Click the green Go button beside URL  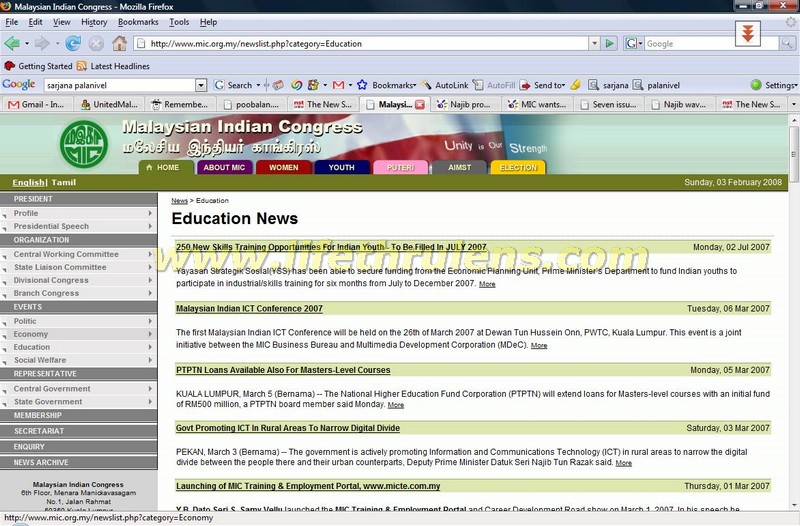[x=609, y=44]
